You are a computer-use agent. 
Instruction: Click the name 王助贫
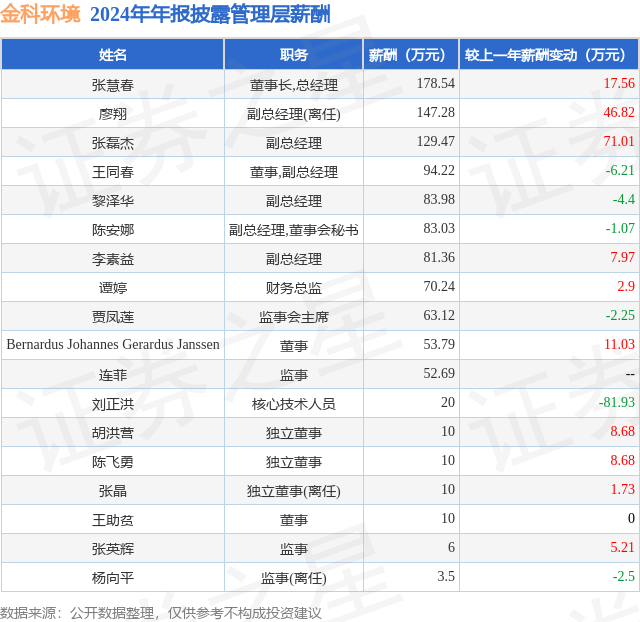113,520
